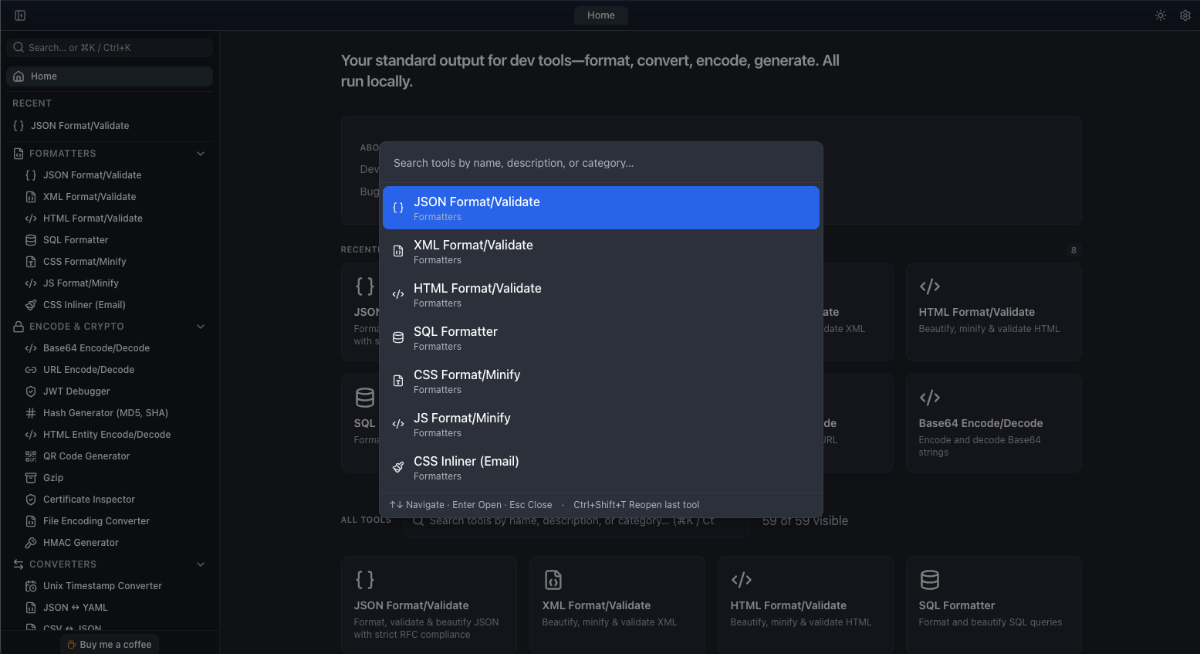Select the QR Code Generator tool

pos(86,455)
